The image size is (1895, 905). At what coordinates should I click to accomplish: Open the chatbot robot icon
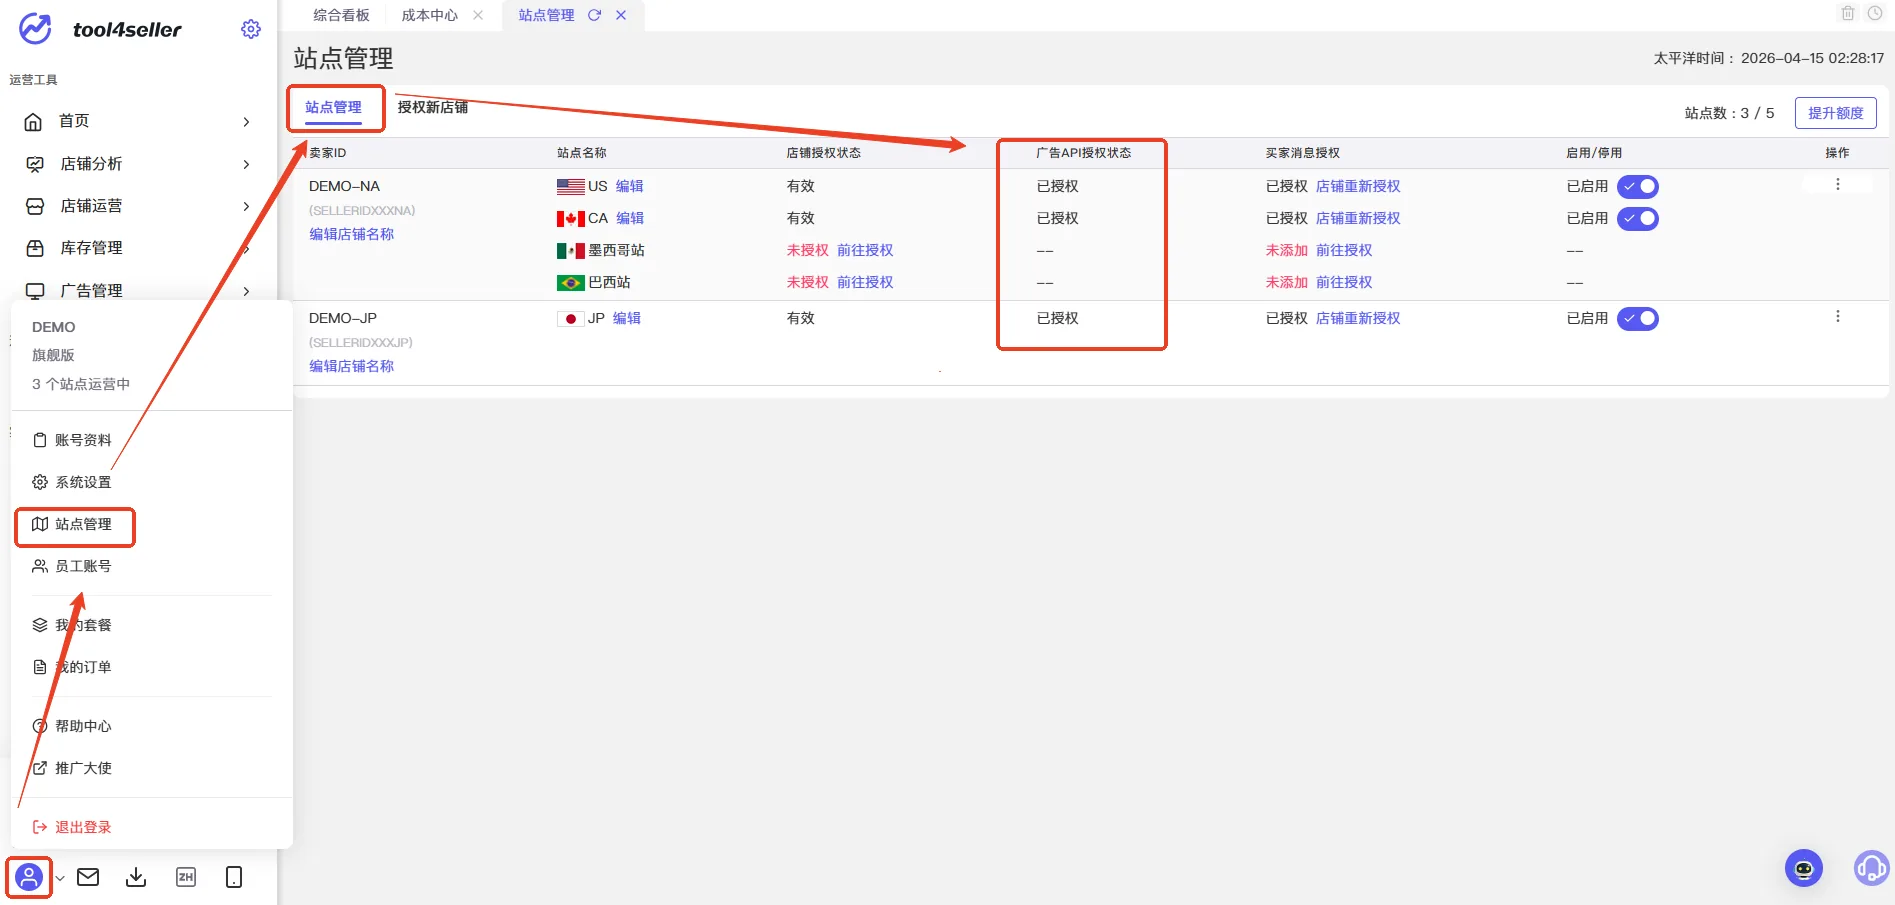(x=1804, y=868)
